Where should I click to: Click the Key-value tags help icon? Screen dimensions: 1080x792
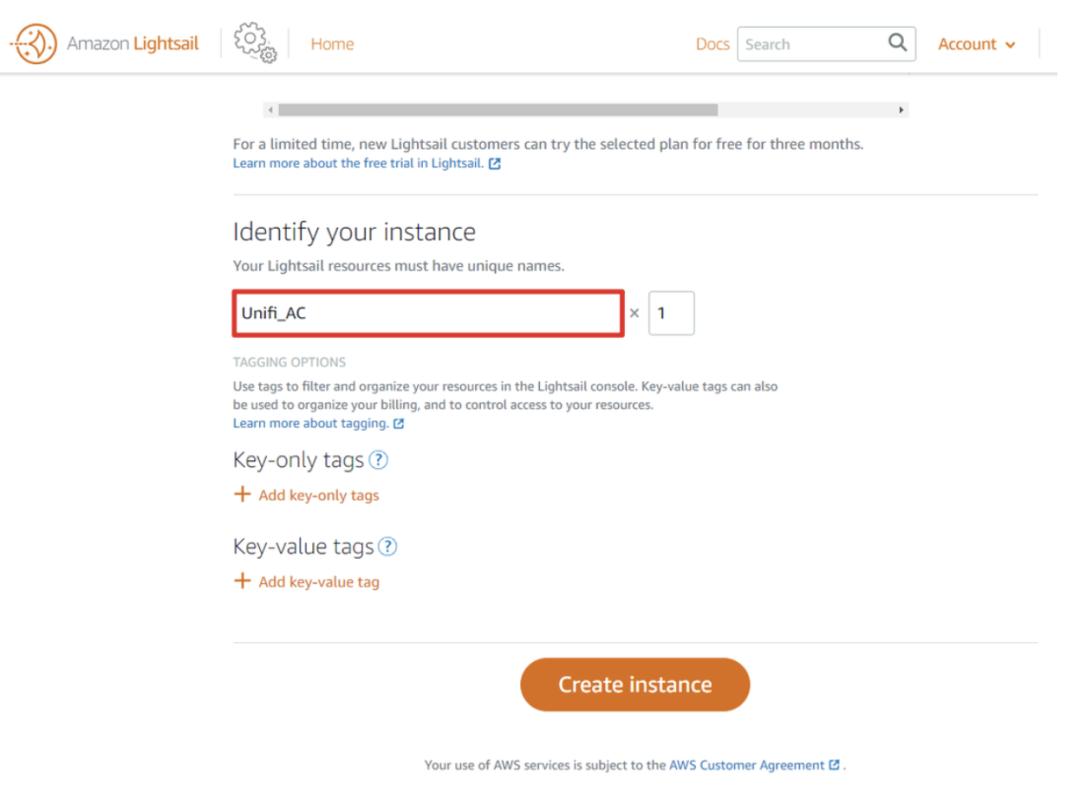tap(388, 547)
